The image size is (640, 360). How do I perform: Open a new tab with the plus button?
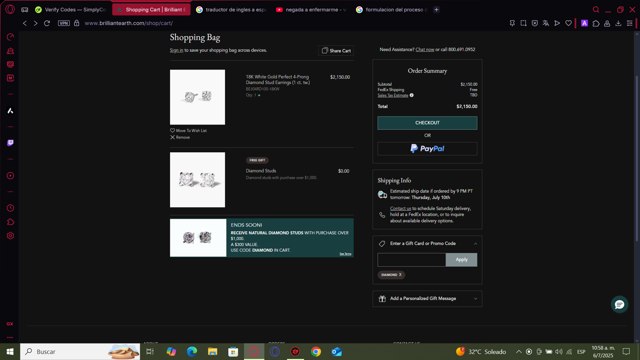click(436, 9)
